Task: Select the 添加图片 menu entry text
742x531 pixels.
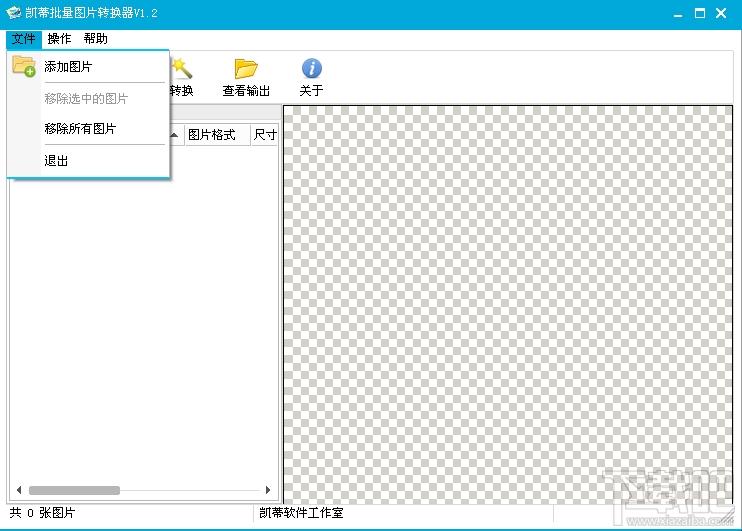Action: coord(68,67)
